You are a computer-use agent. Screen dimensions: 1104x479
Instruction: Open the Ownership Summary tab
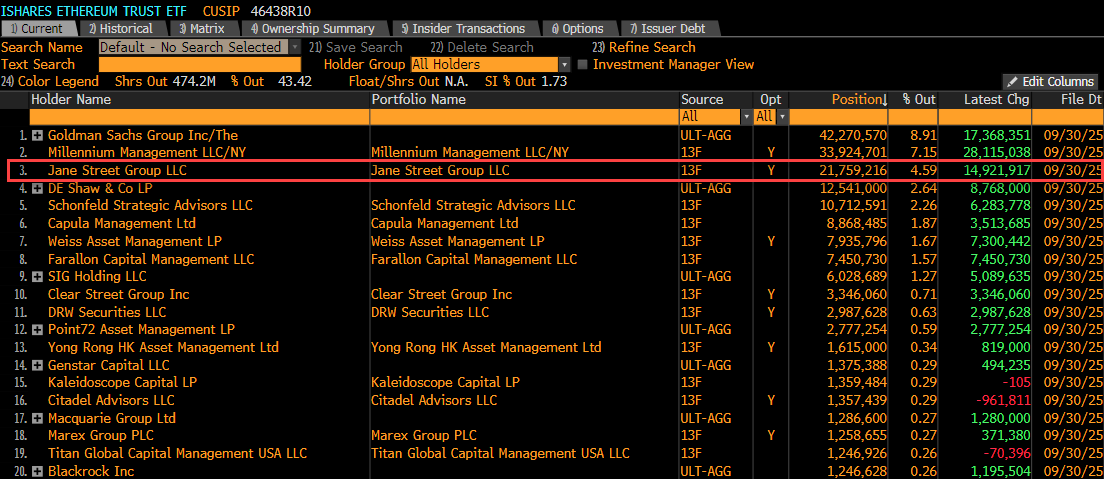tap(313, 29)
